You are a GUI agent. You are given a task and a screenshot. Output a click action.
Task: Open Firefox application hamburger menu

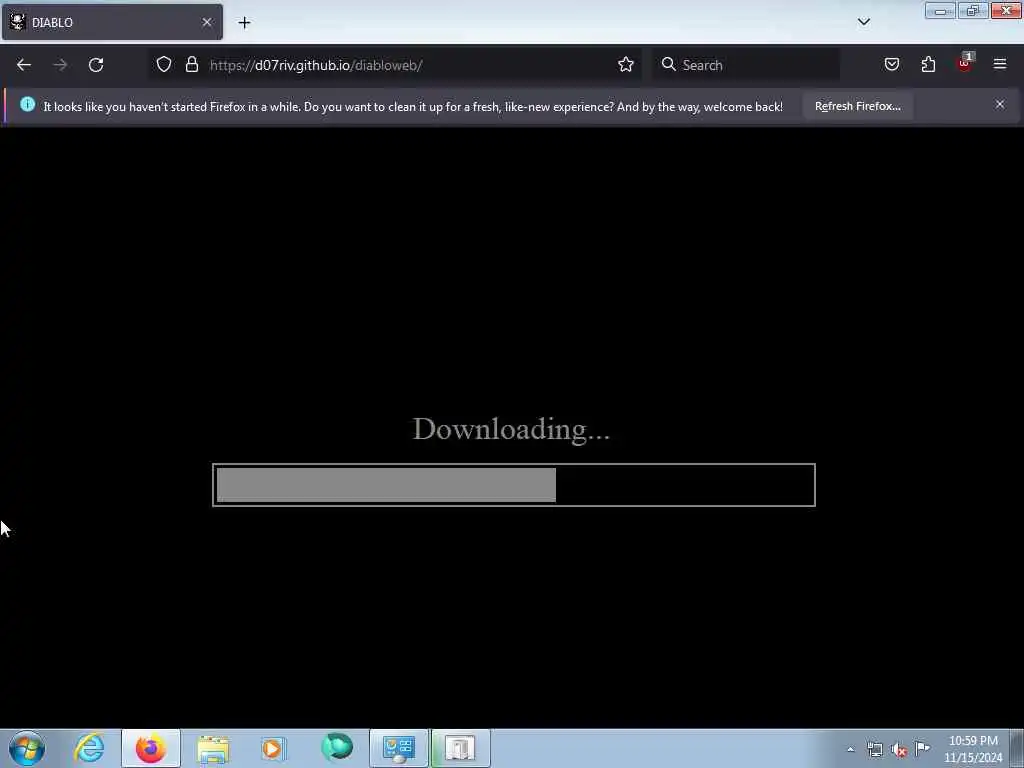tap(1000, 64)
